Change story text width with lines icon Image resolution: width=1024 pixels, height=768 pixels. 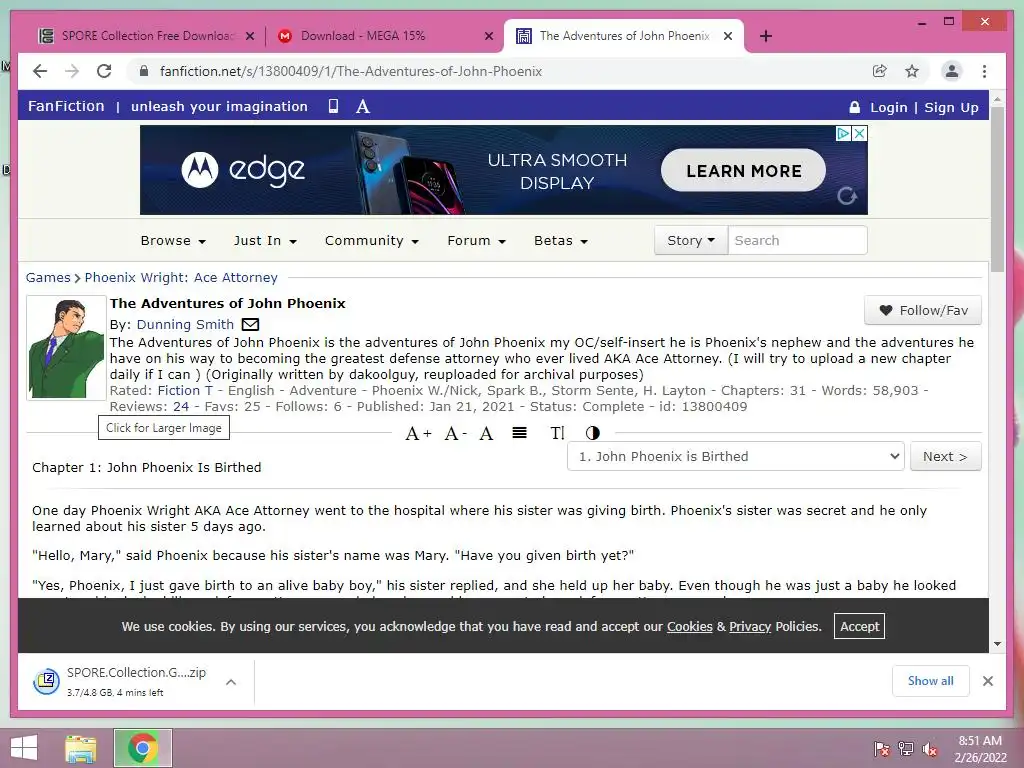point(519,432)
